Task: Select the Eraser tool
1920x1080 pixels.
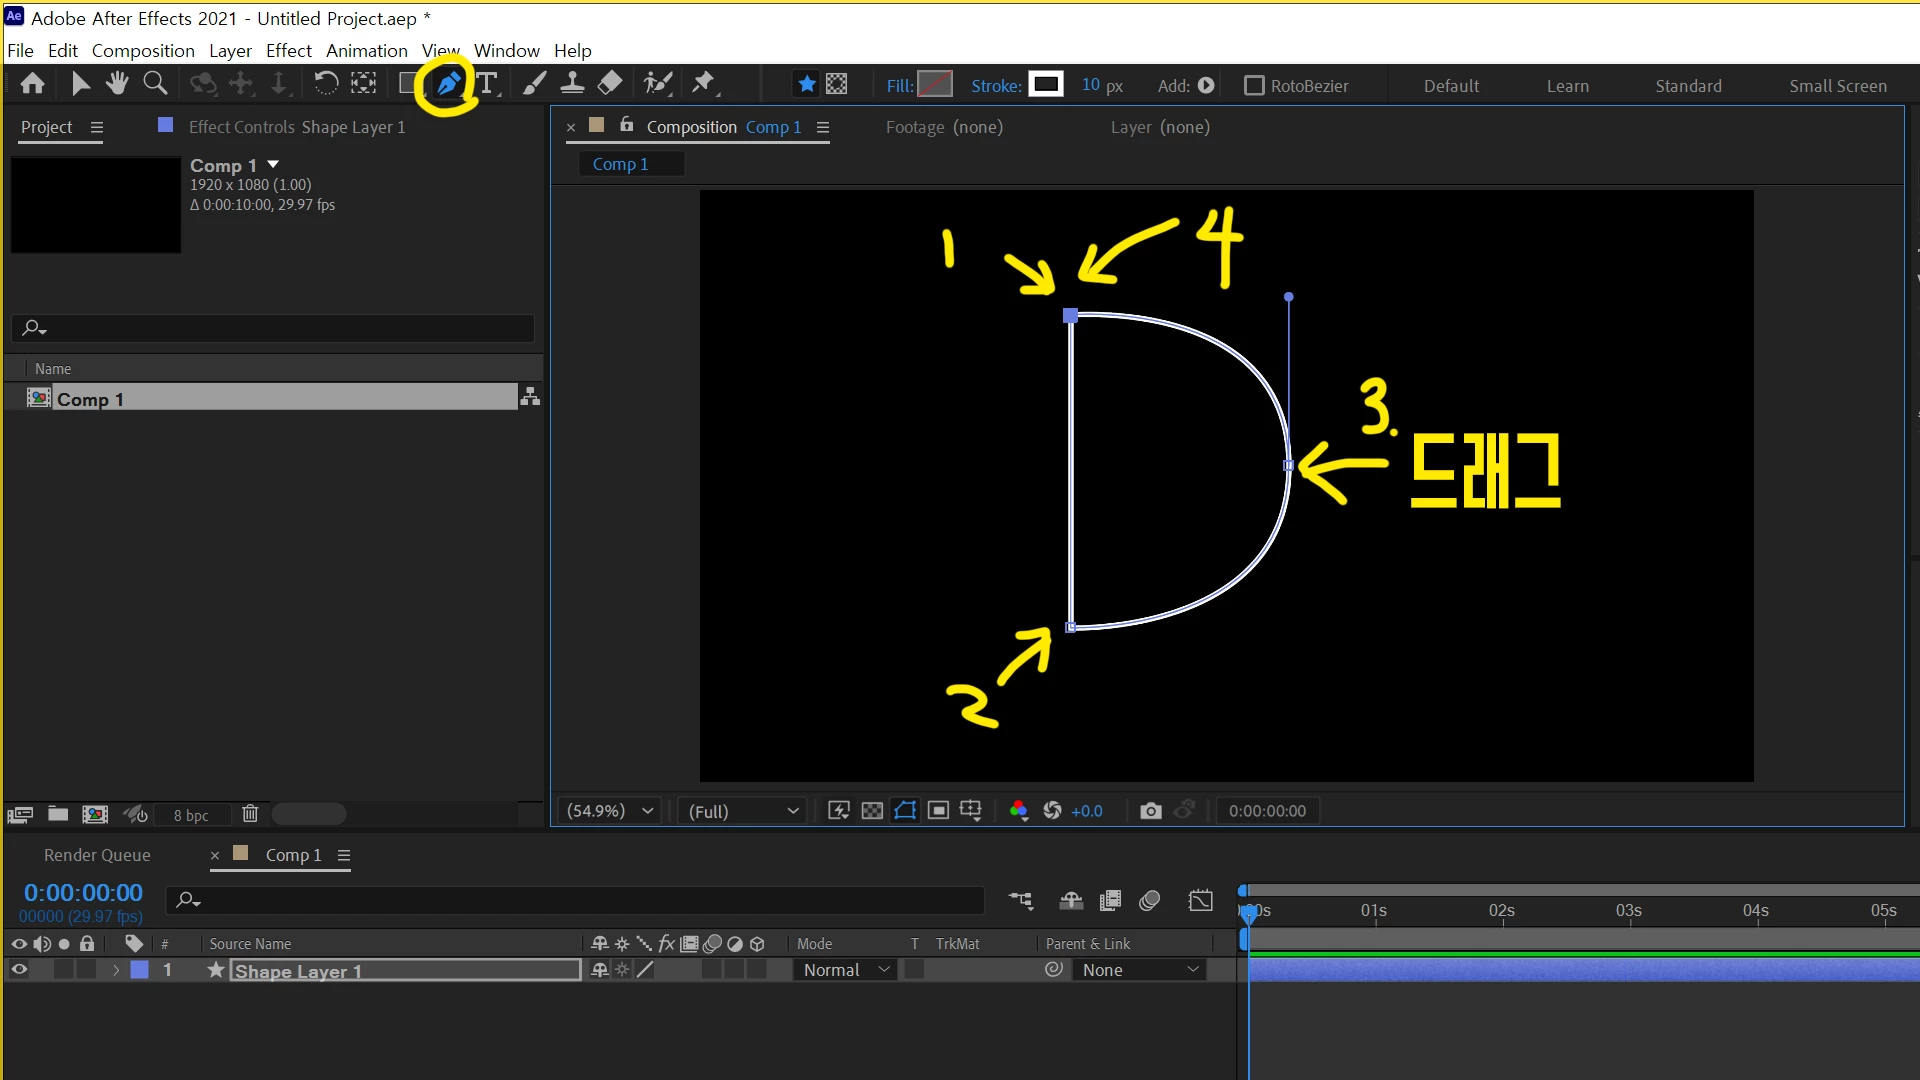Action: [x=610, y=84]
